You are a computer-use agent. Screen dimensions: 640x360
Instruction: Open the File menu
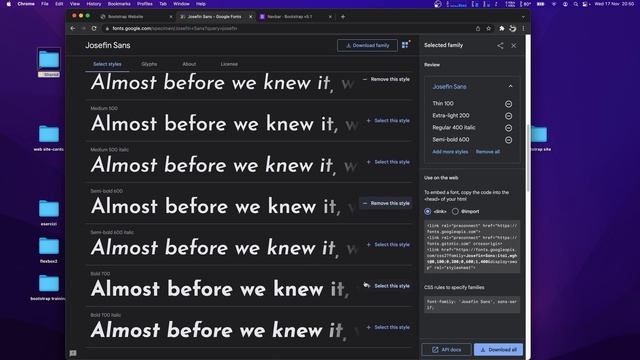pyautogui.click(x=45, y=4)
